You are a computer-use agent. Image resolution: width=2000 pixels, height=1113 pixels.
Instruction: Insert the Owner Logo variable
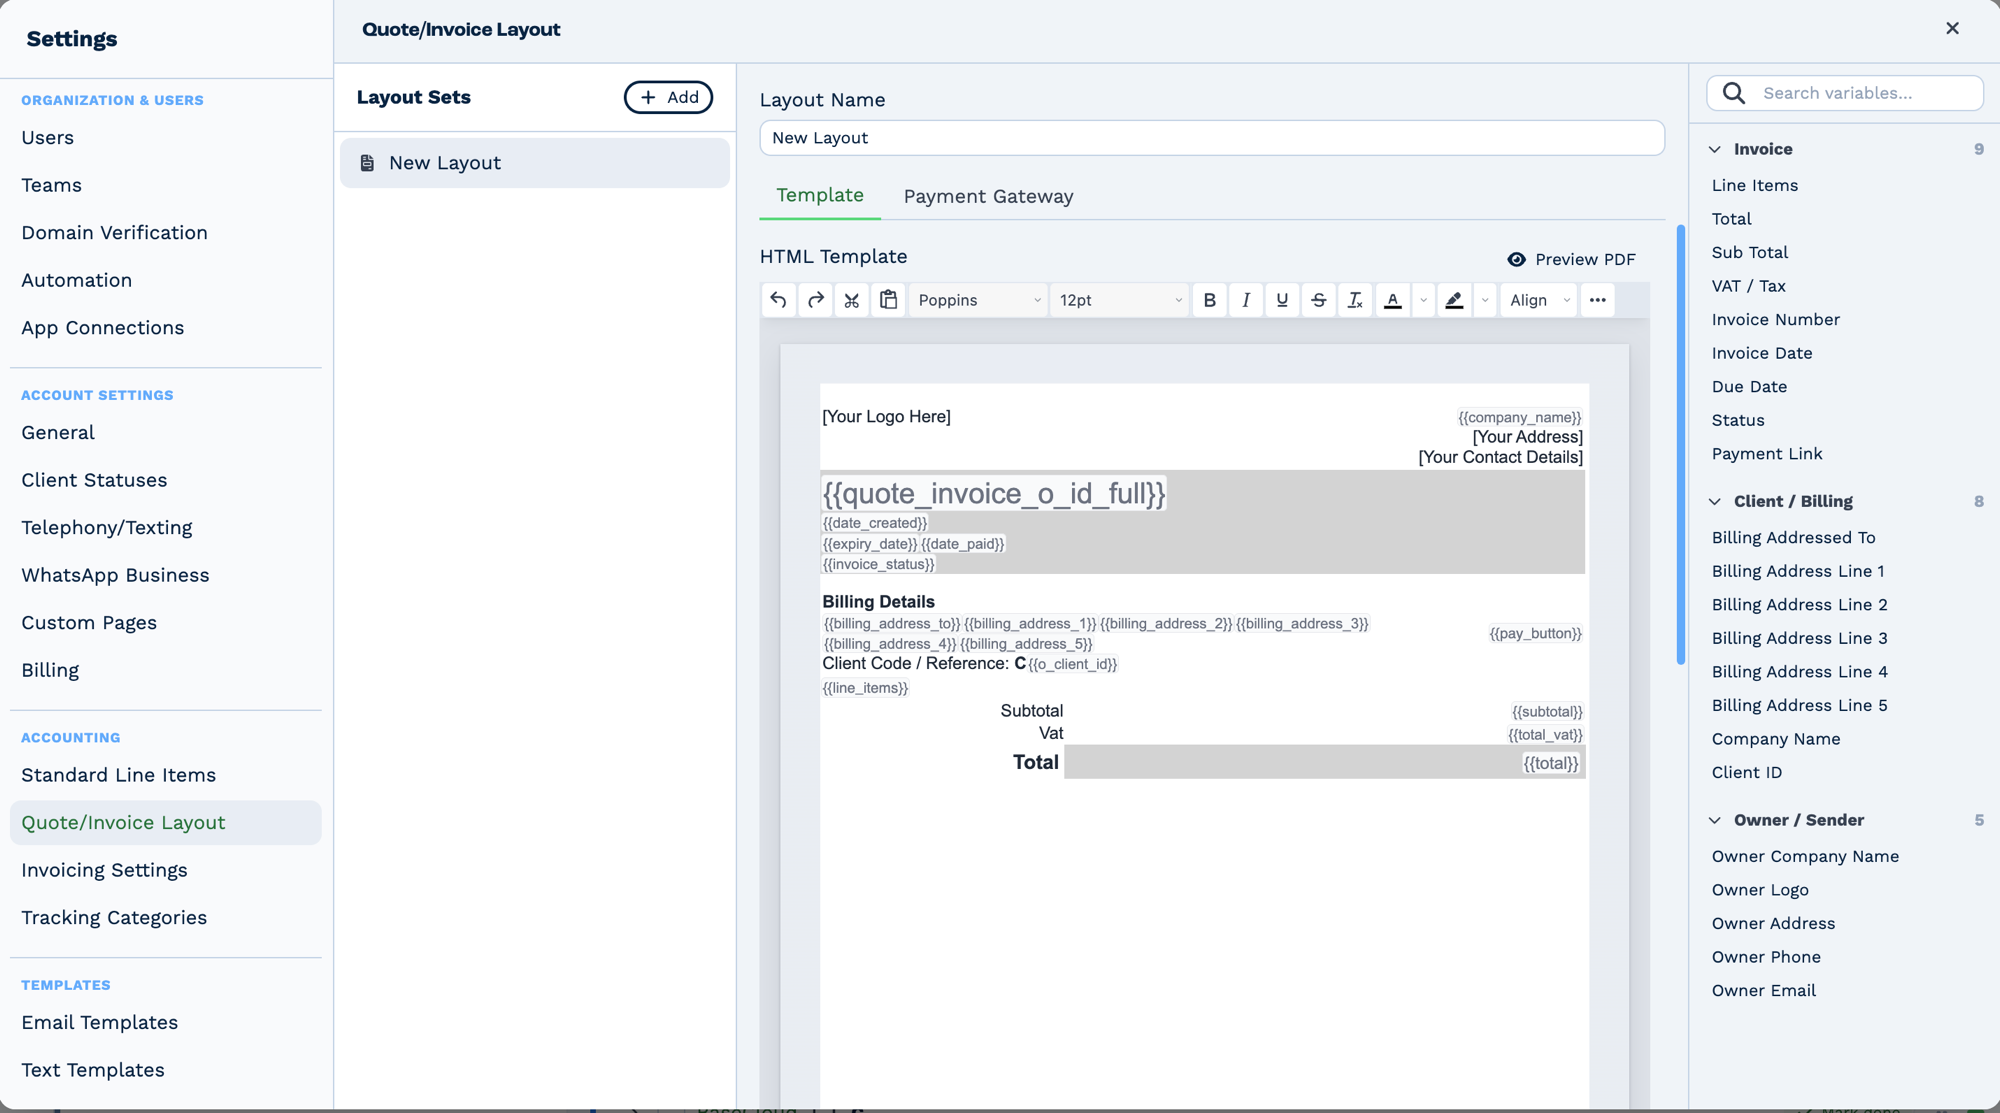pyautogui.click(x=1760, y=890)
